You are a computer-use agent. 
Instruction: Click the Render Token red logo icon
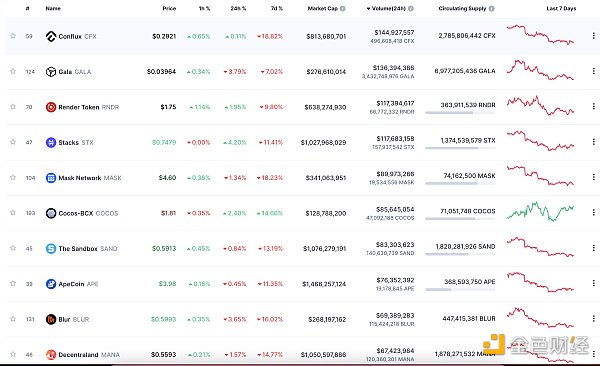point(51,107)
